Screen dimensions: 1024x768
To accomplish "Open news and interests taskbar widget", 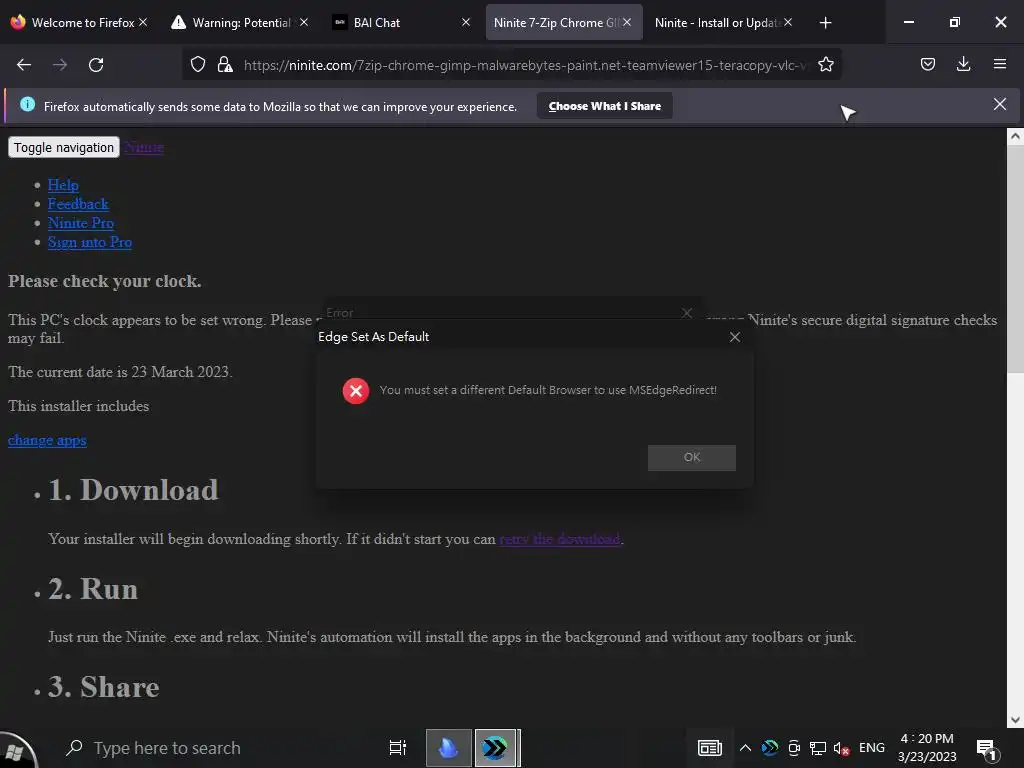I will [709, 748].
